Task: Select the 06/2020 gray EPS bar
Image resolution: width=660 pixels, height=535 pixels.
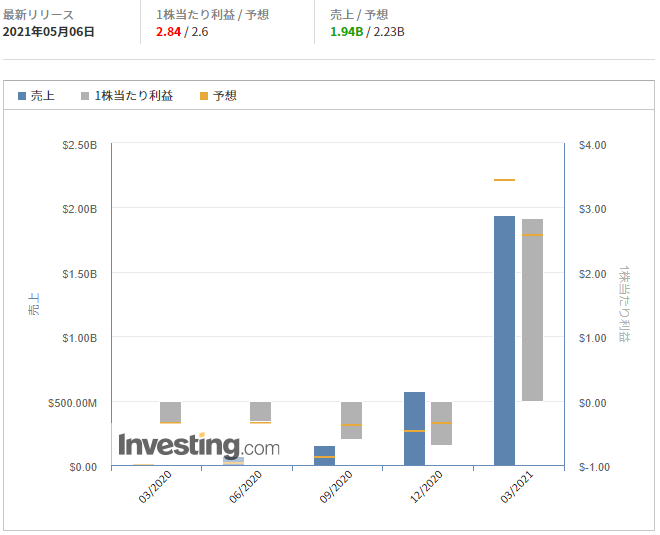Action: (261, 411)
